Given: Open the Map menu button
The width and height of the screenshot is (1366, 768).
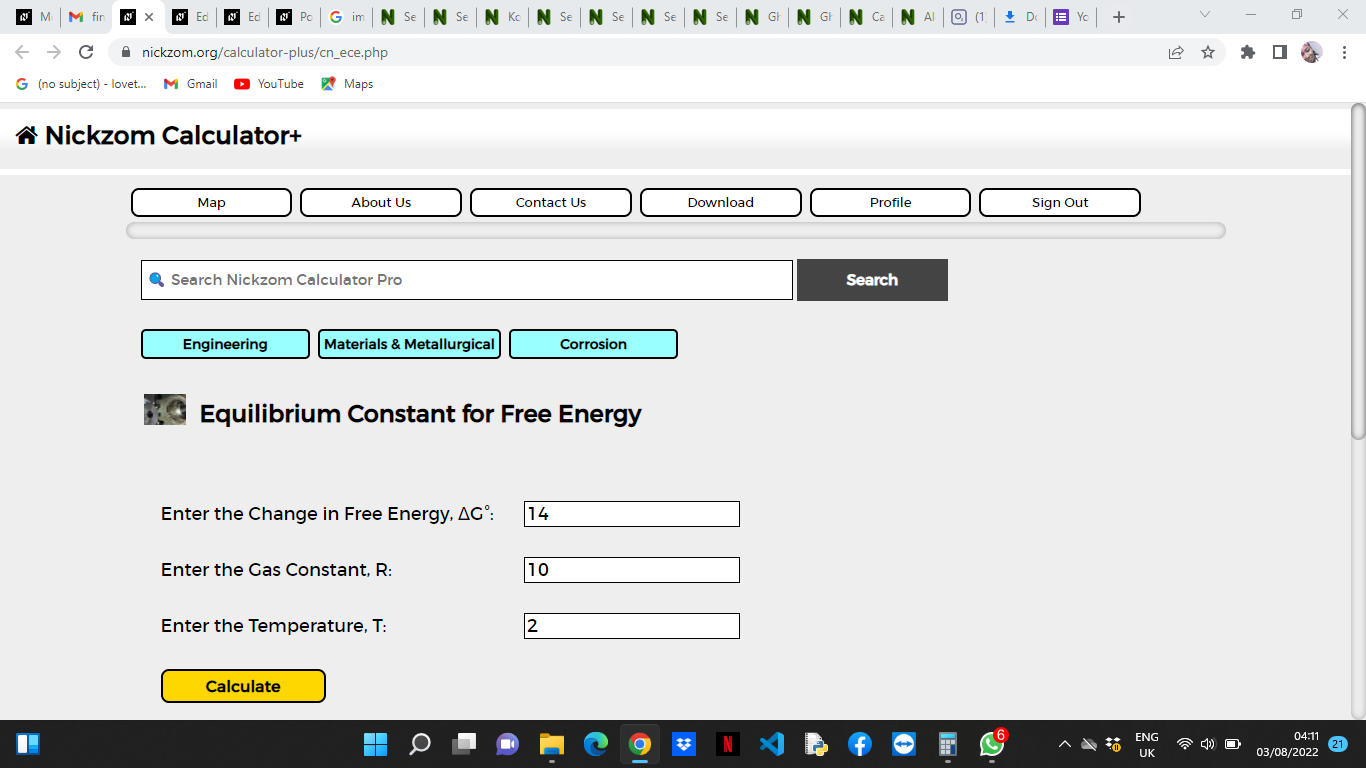Looking at the screenshot, I should pyautogui.click(x=211, y=202).
